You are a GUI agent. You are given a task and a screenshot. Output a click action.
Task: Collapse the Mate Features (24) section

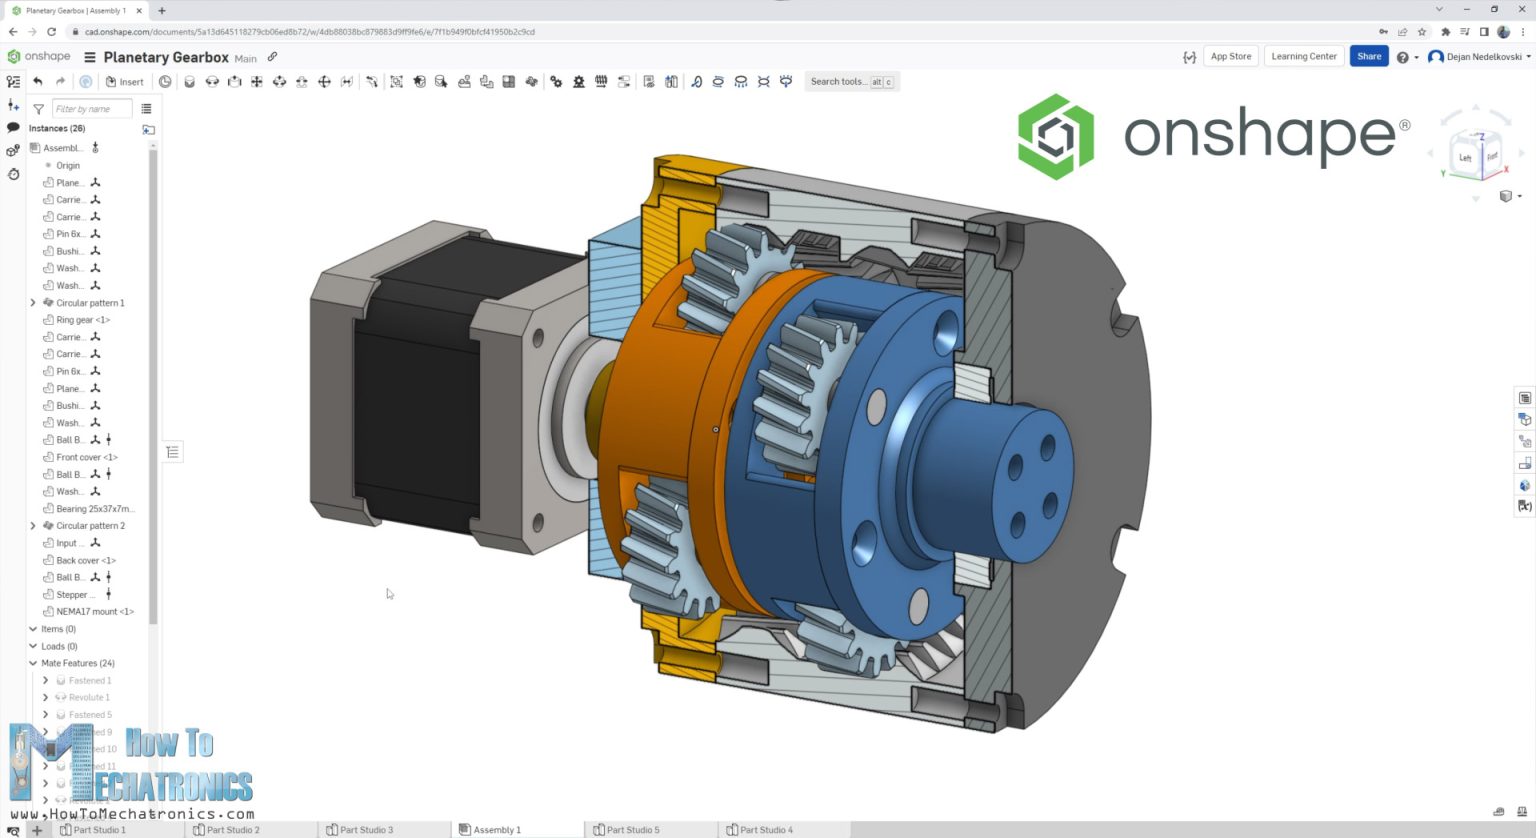coord(33,663)
